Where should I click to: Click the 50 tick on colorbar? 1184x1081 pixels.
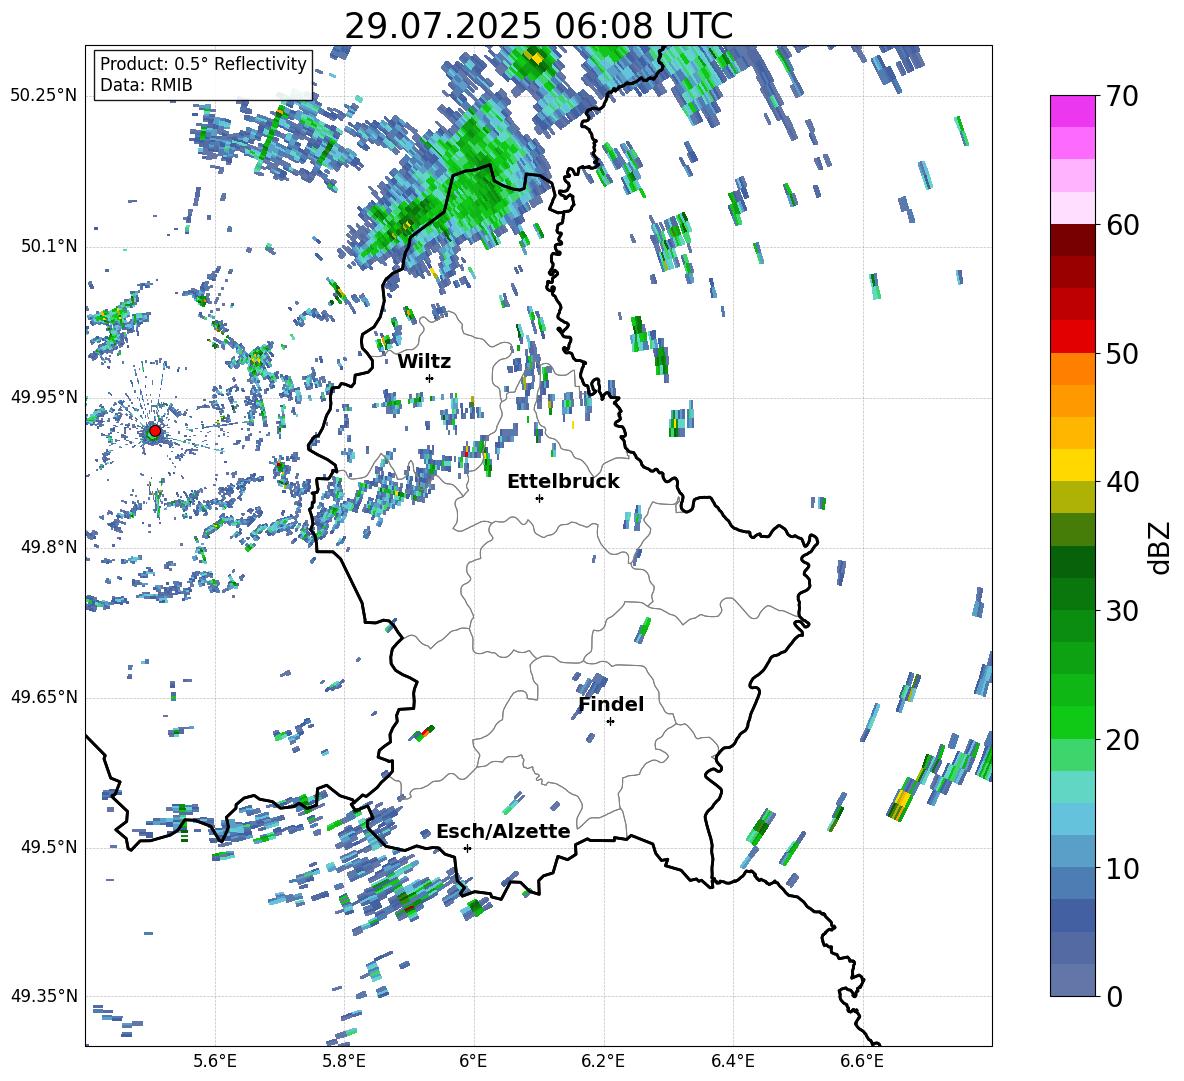point(1122,353)
